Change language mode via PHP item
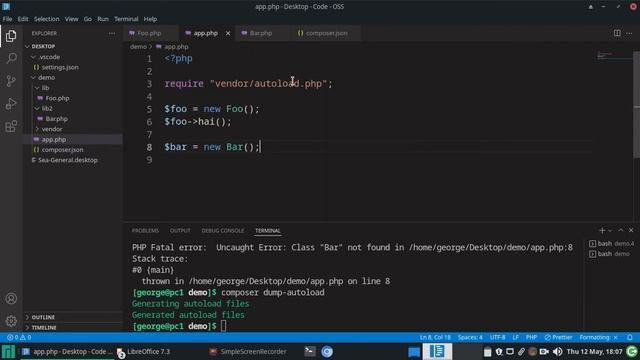 point(531,338)
